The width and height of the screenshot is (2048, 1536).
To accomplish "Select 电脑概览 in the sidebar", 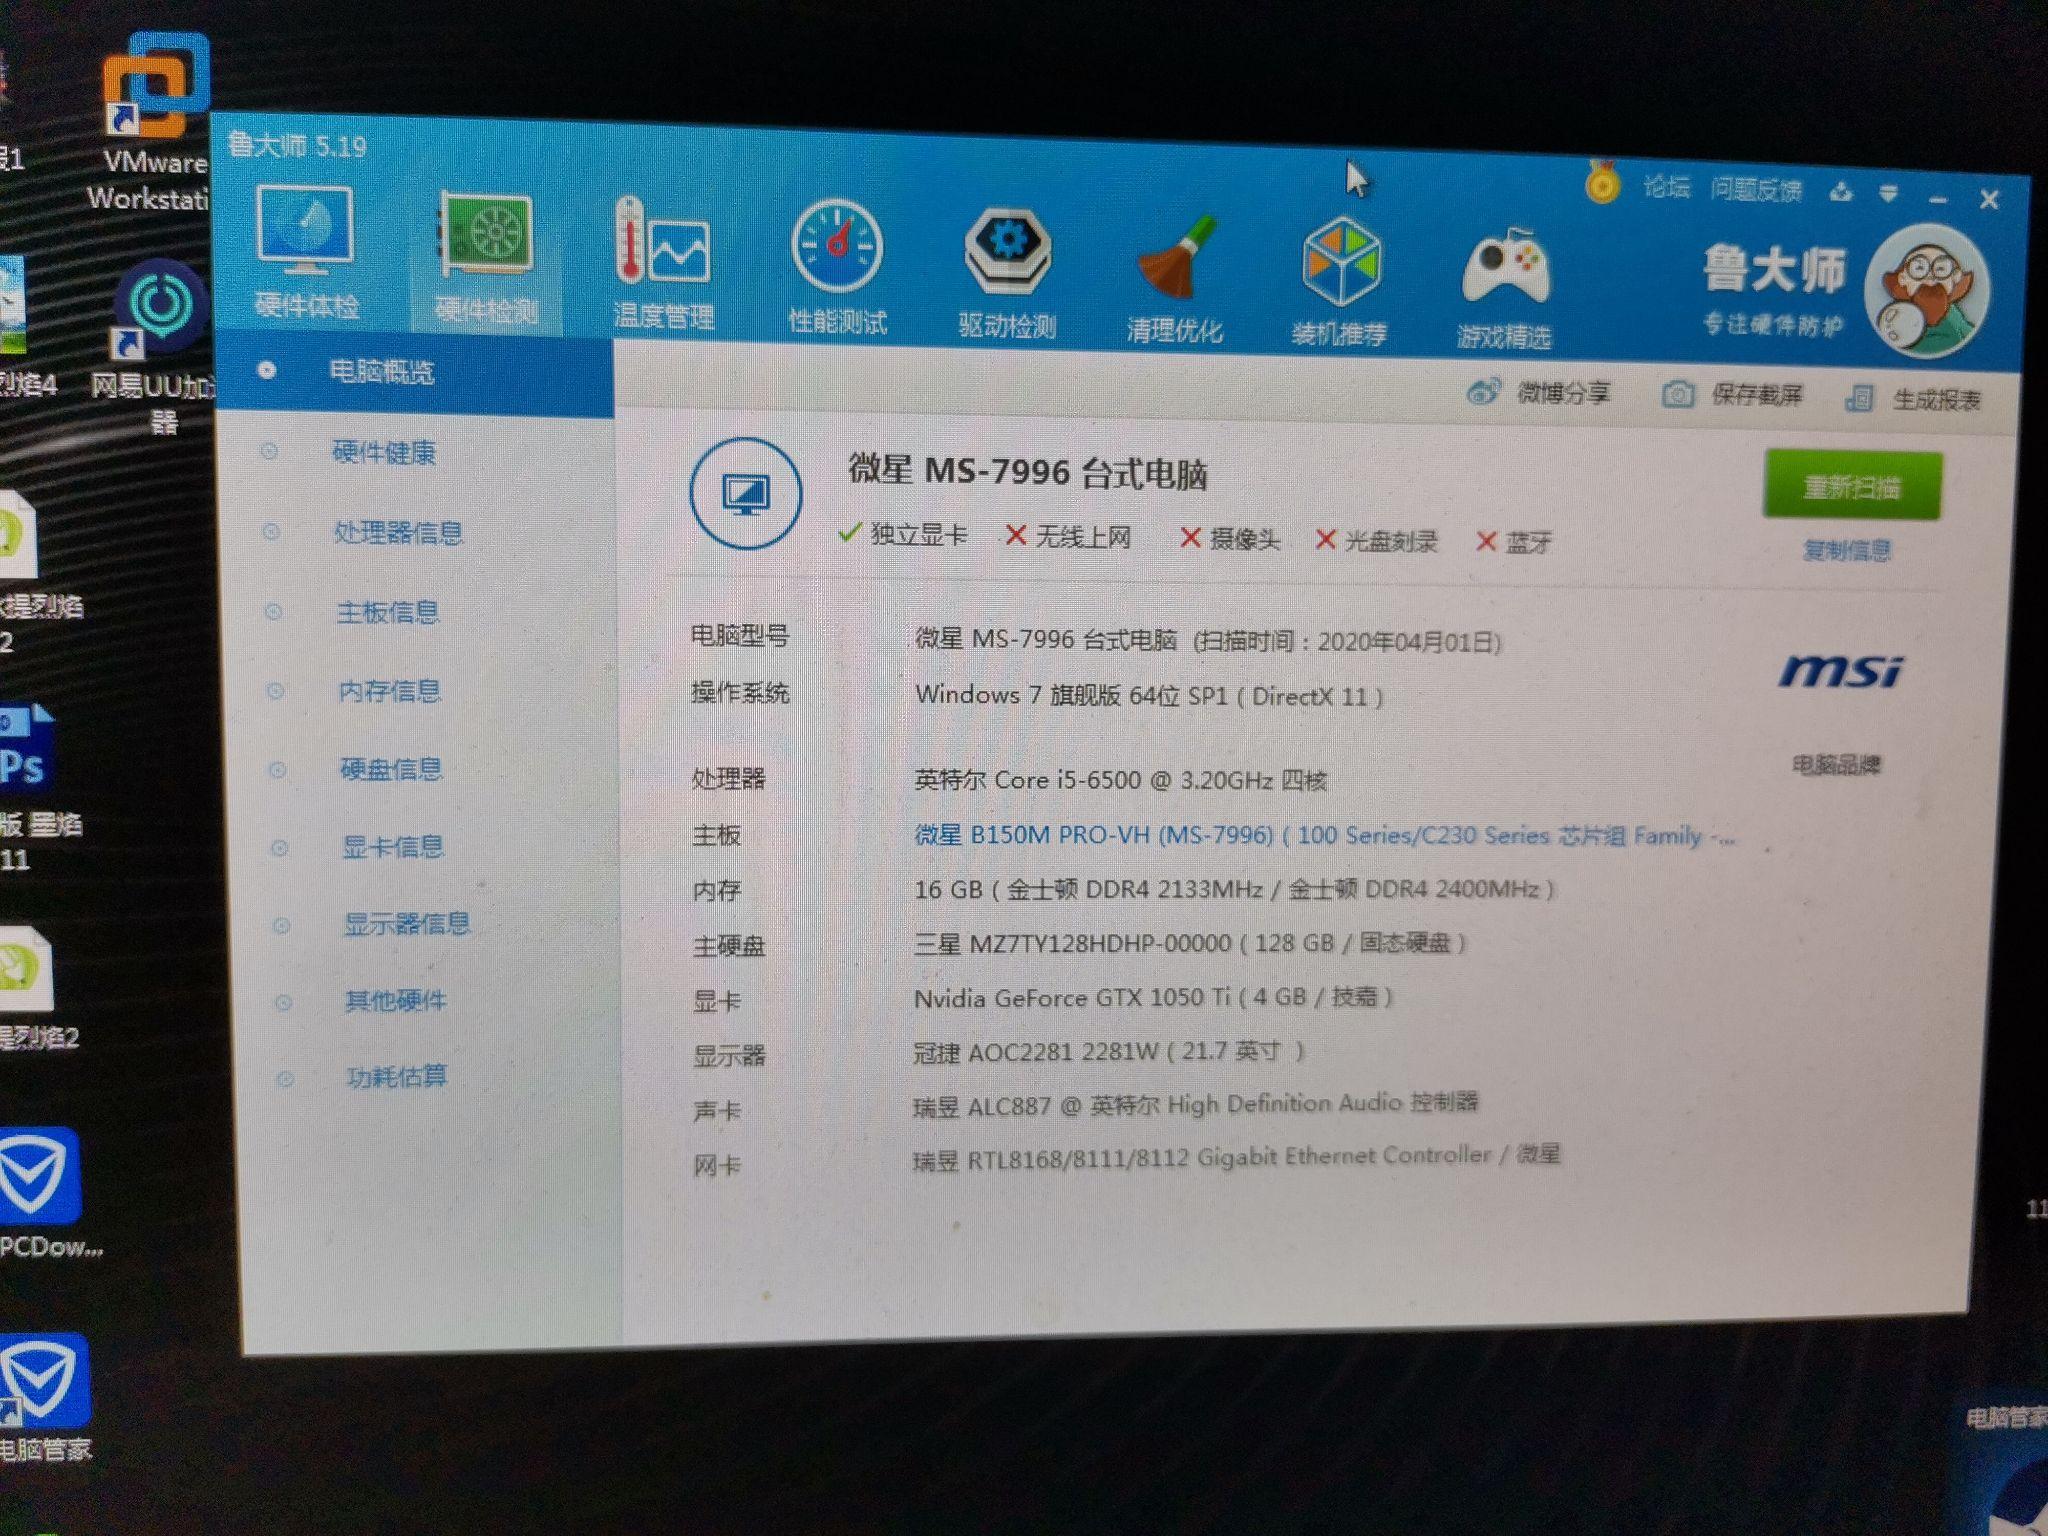I will click(x=413, y=373).
